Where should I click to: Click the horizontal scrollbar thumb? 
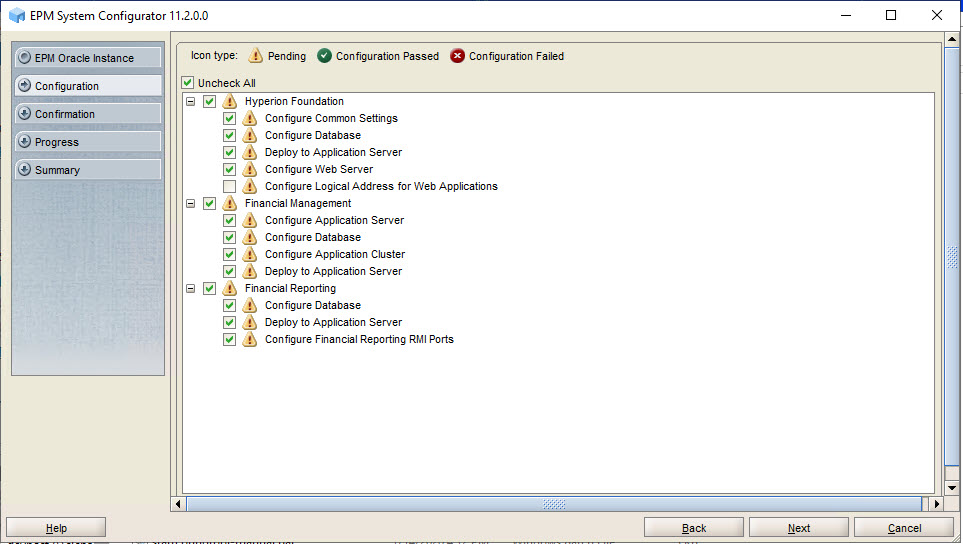tap(554, 504)
